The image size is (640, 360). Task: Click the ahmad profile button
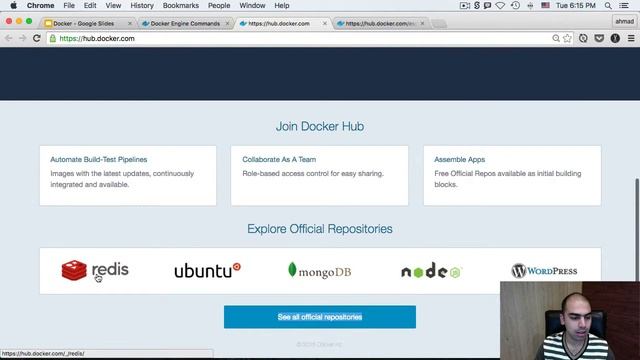point(624,21)
